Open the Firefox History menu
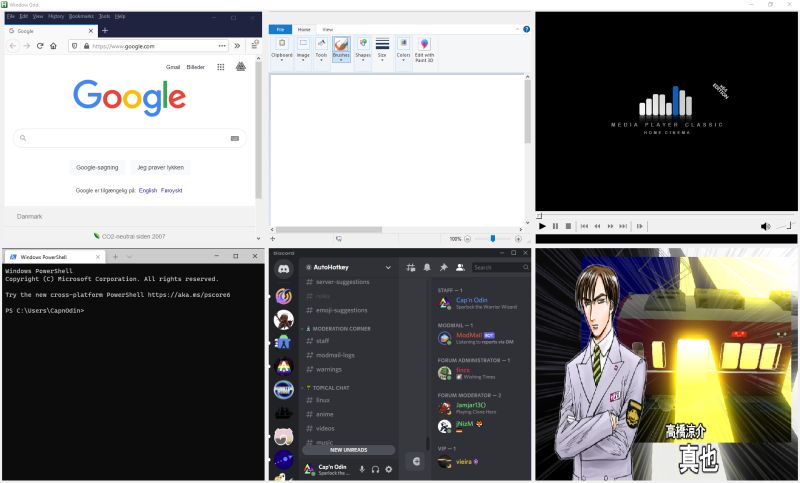The height and width of the screenshot is (483, 800). 56,16
